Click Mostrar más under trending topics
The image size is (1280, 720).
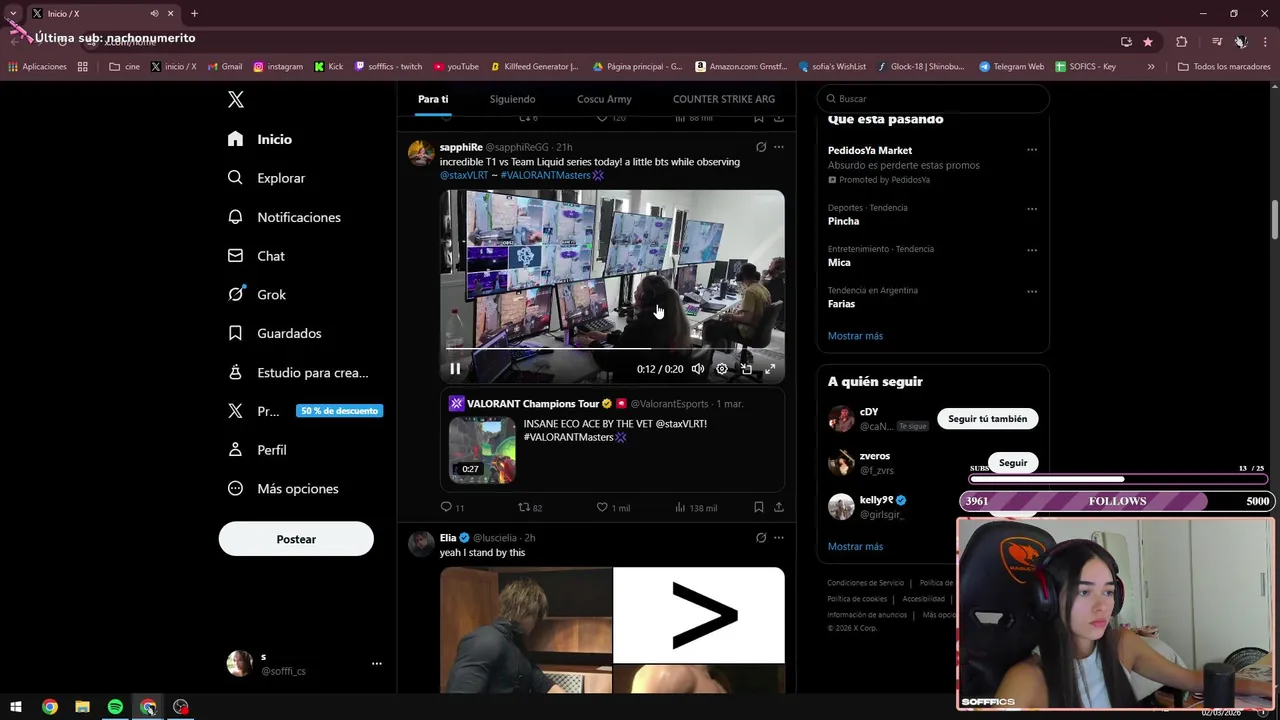pos(855,336)
